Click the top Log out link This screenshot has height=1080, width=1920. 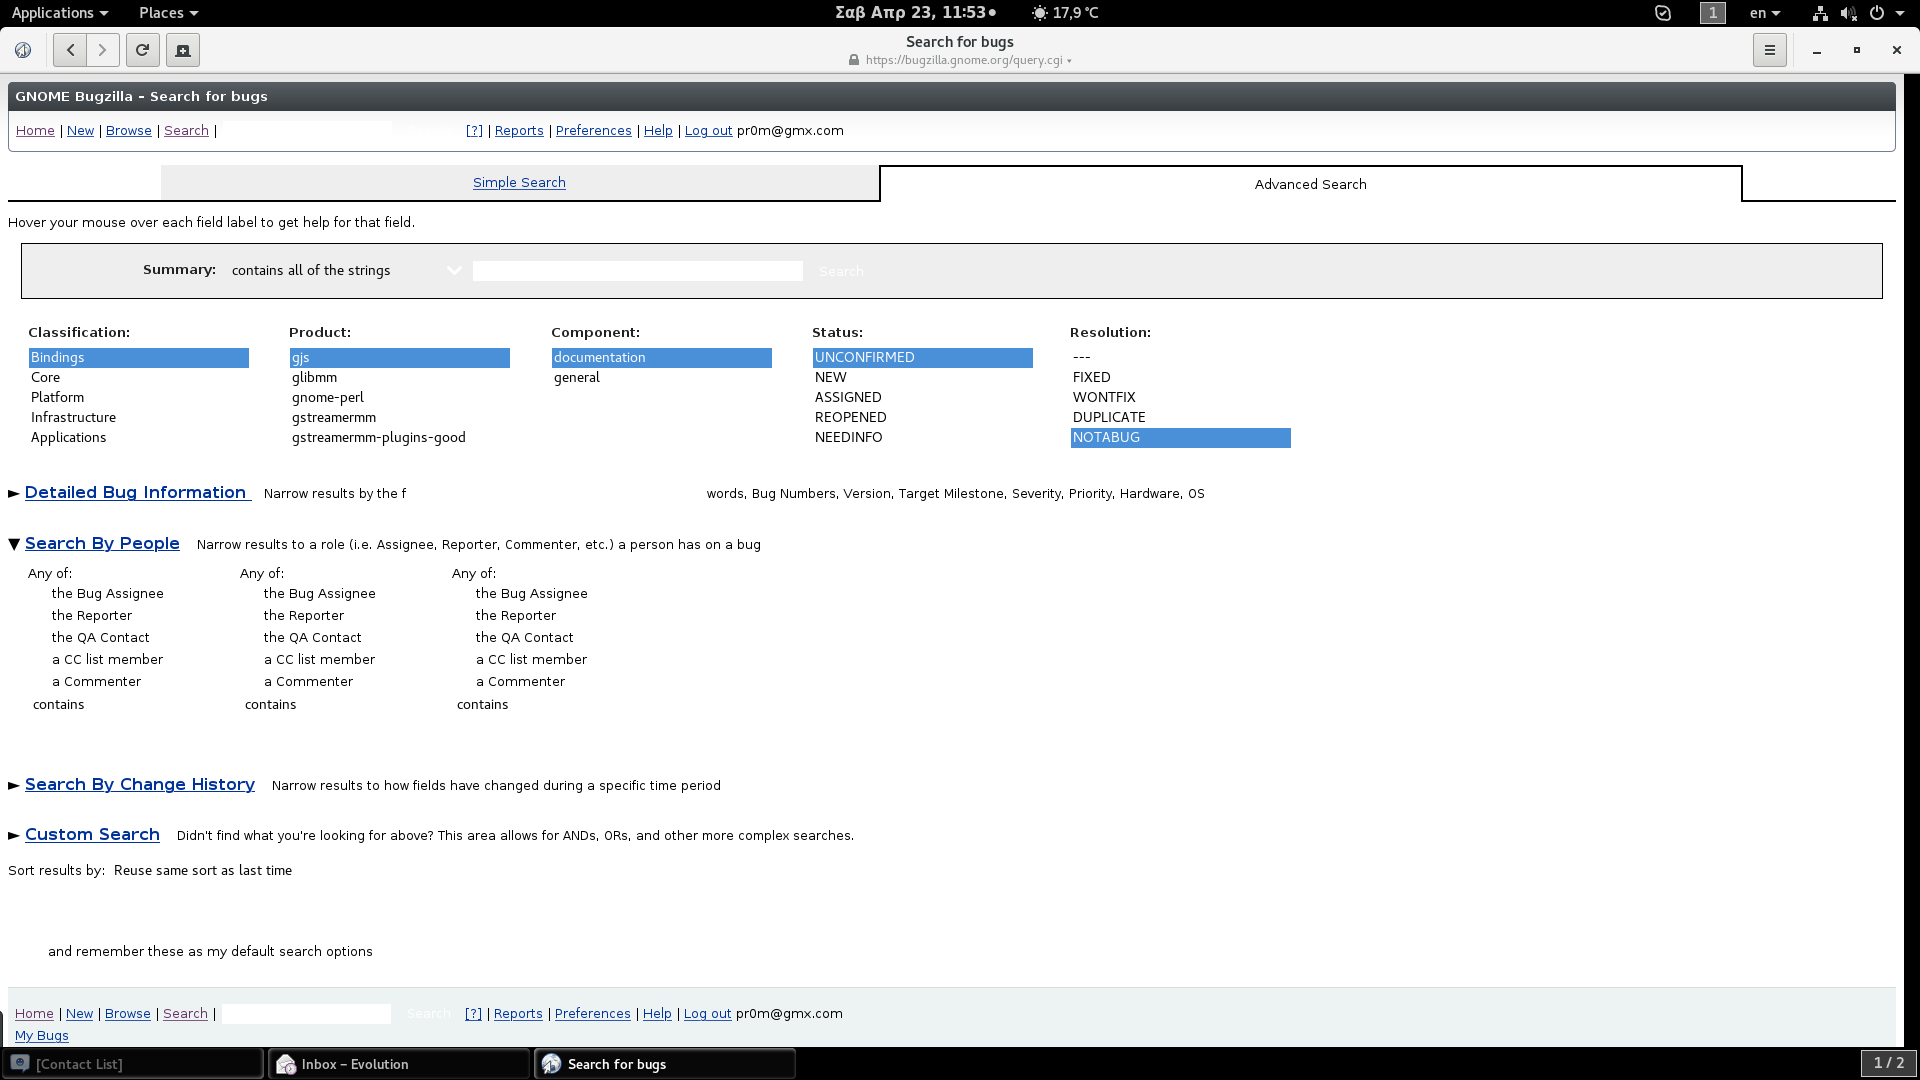[709, 130]
